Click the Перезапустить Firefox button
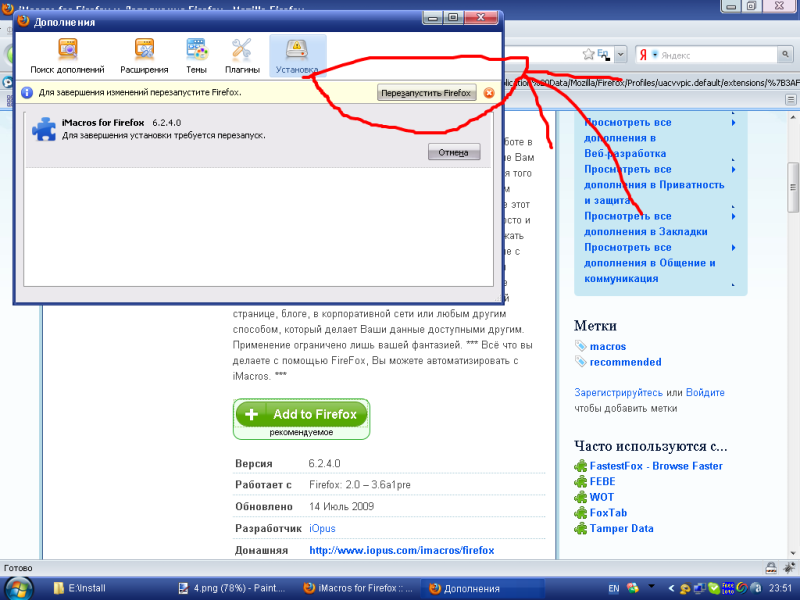800x600 pixels. [x=427, y=93]
